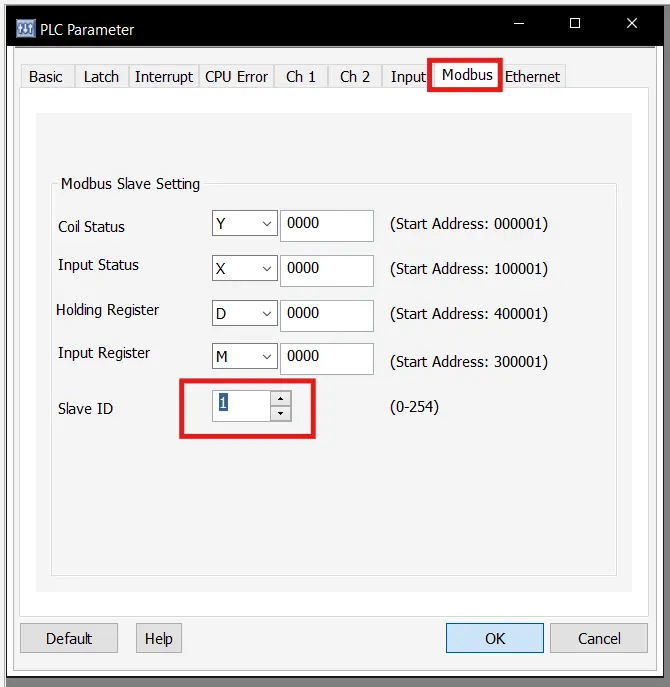Open Holding Register device dropdown showing D
This screenshot has width=670, height=687.
[245, 313]
